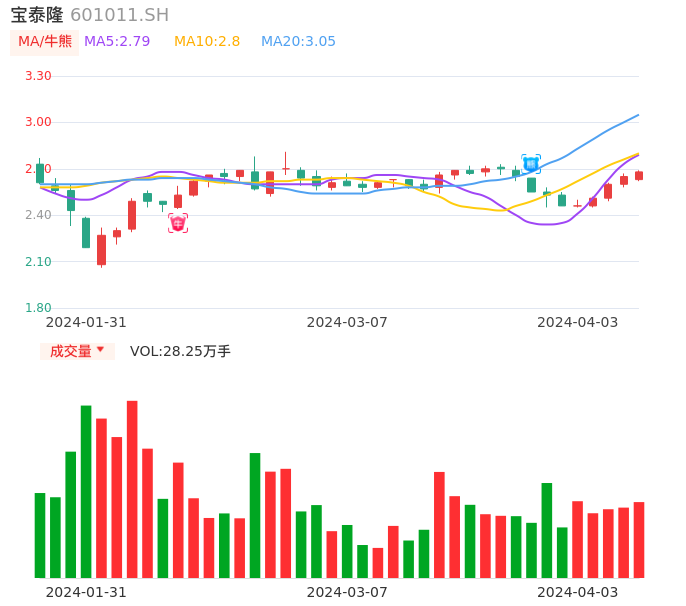Click the pink bull signal marker
686x606 pixels.
178,223
